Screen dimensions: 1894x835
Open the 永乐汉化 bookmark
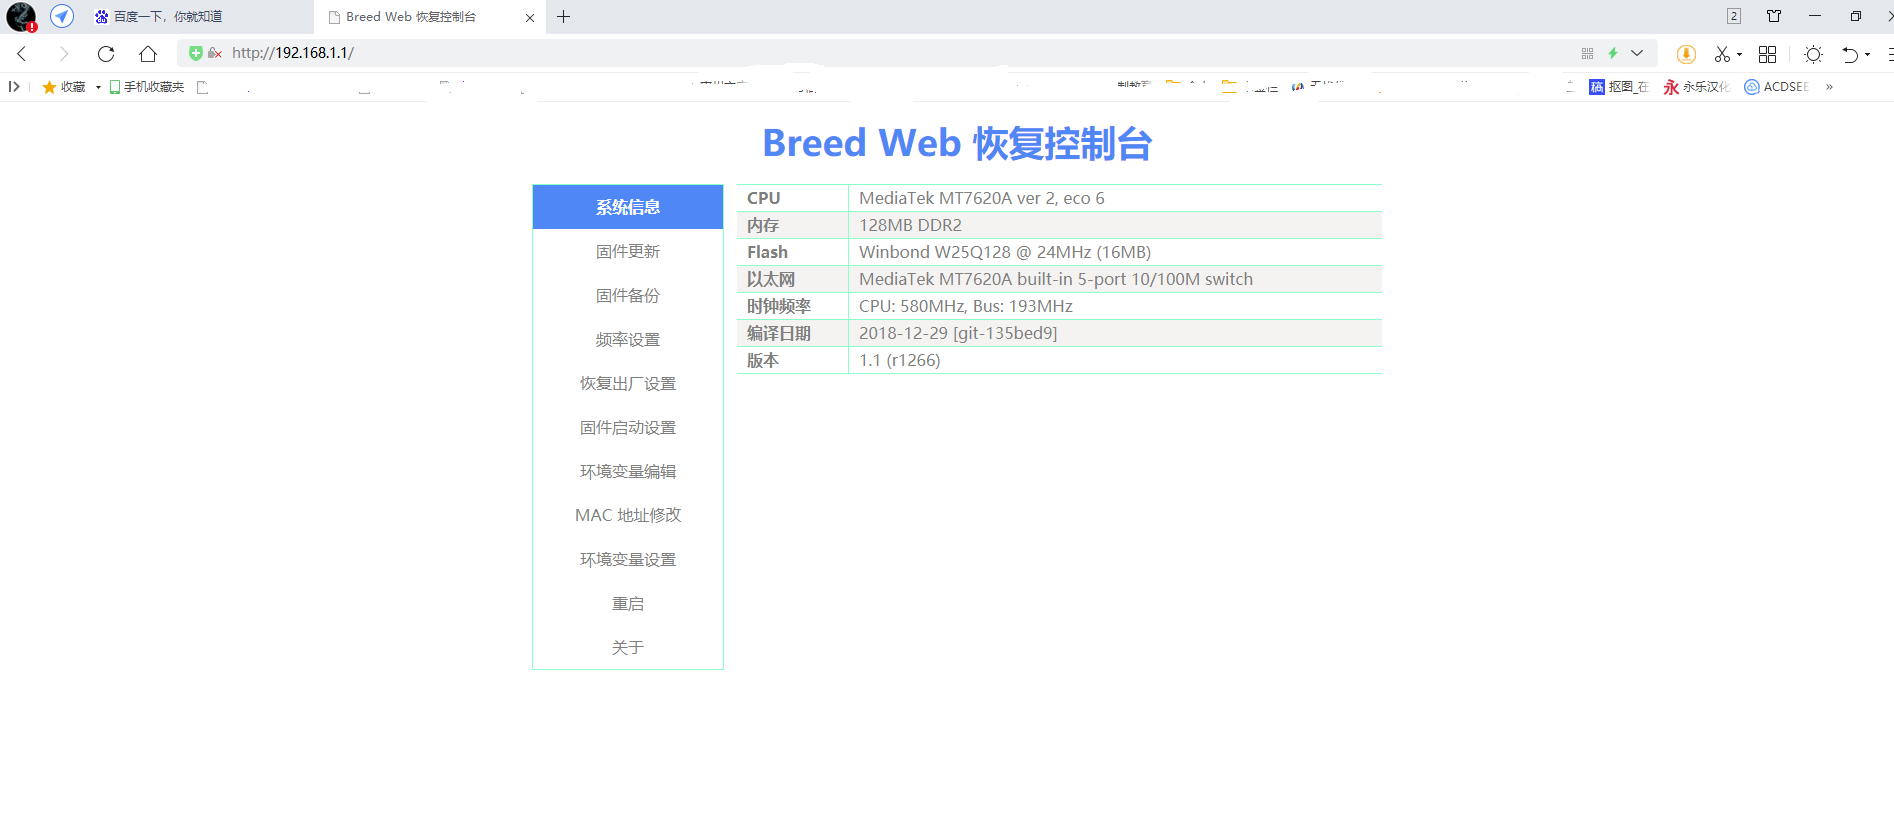[x=1696, y=87]
